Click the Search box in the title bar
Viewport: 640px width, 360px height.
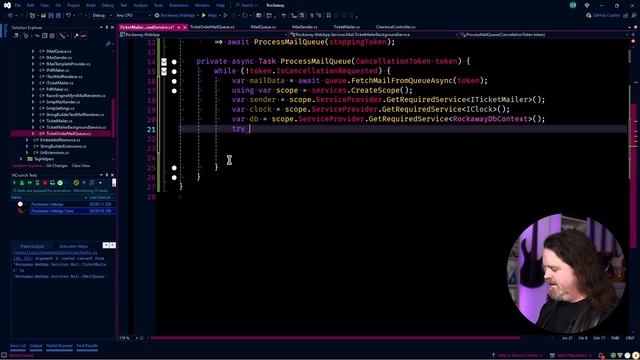[247, 5]
